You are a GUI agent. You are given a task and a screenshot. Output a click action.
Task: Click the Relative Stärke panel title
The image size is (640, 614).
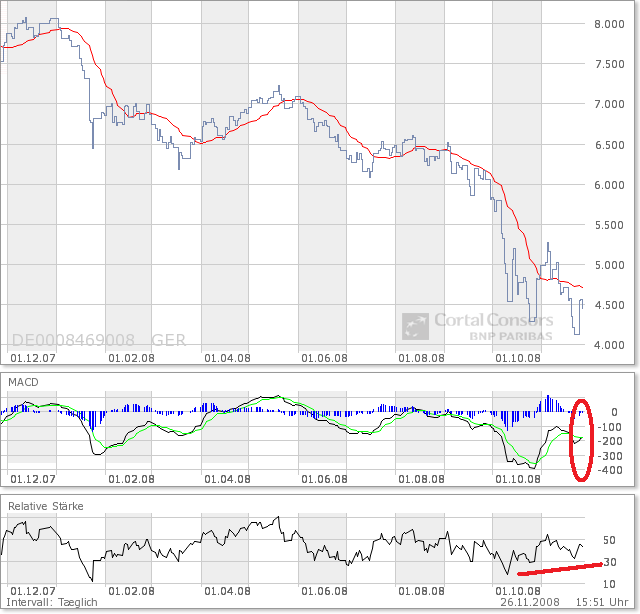click(x=46, y=506)
